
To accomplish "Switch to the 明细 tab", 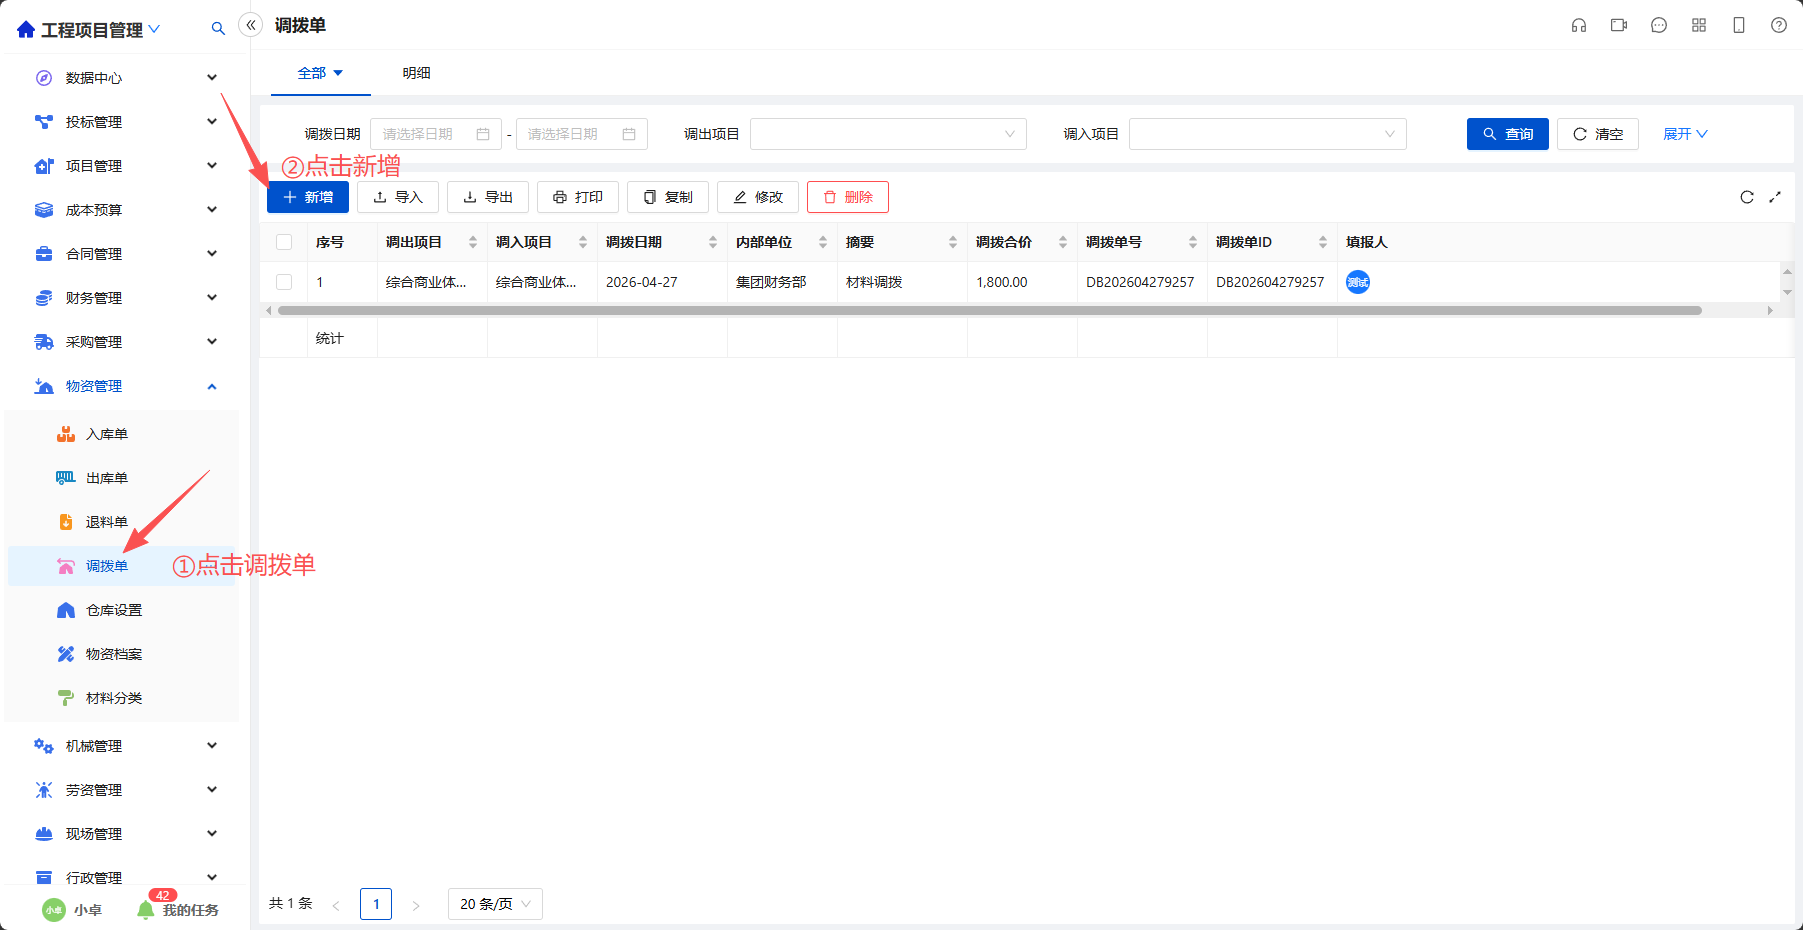I will pyautogui.click(x=417, y=73).
